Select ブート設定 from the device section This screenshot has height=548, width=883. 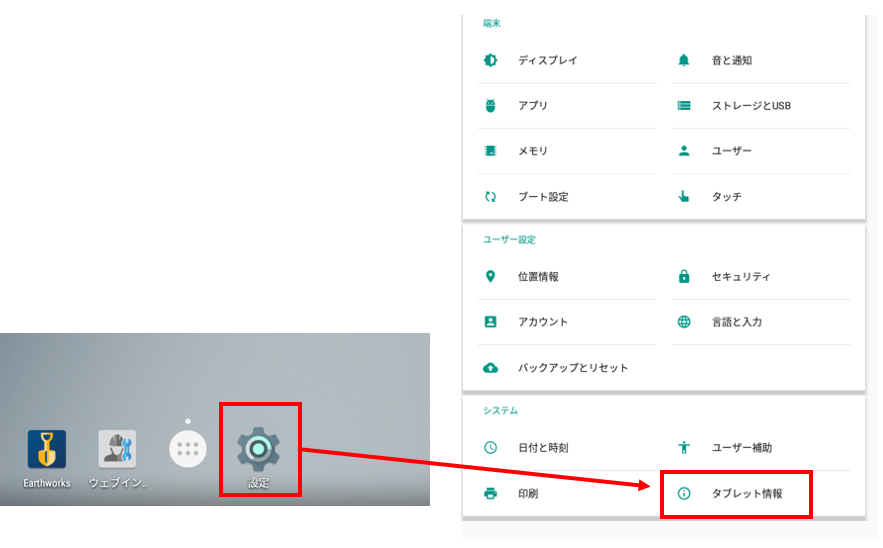pyautogui.click(x=542, y=197)
